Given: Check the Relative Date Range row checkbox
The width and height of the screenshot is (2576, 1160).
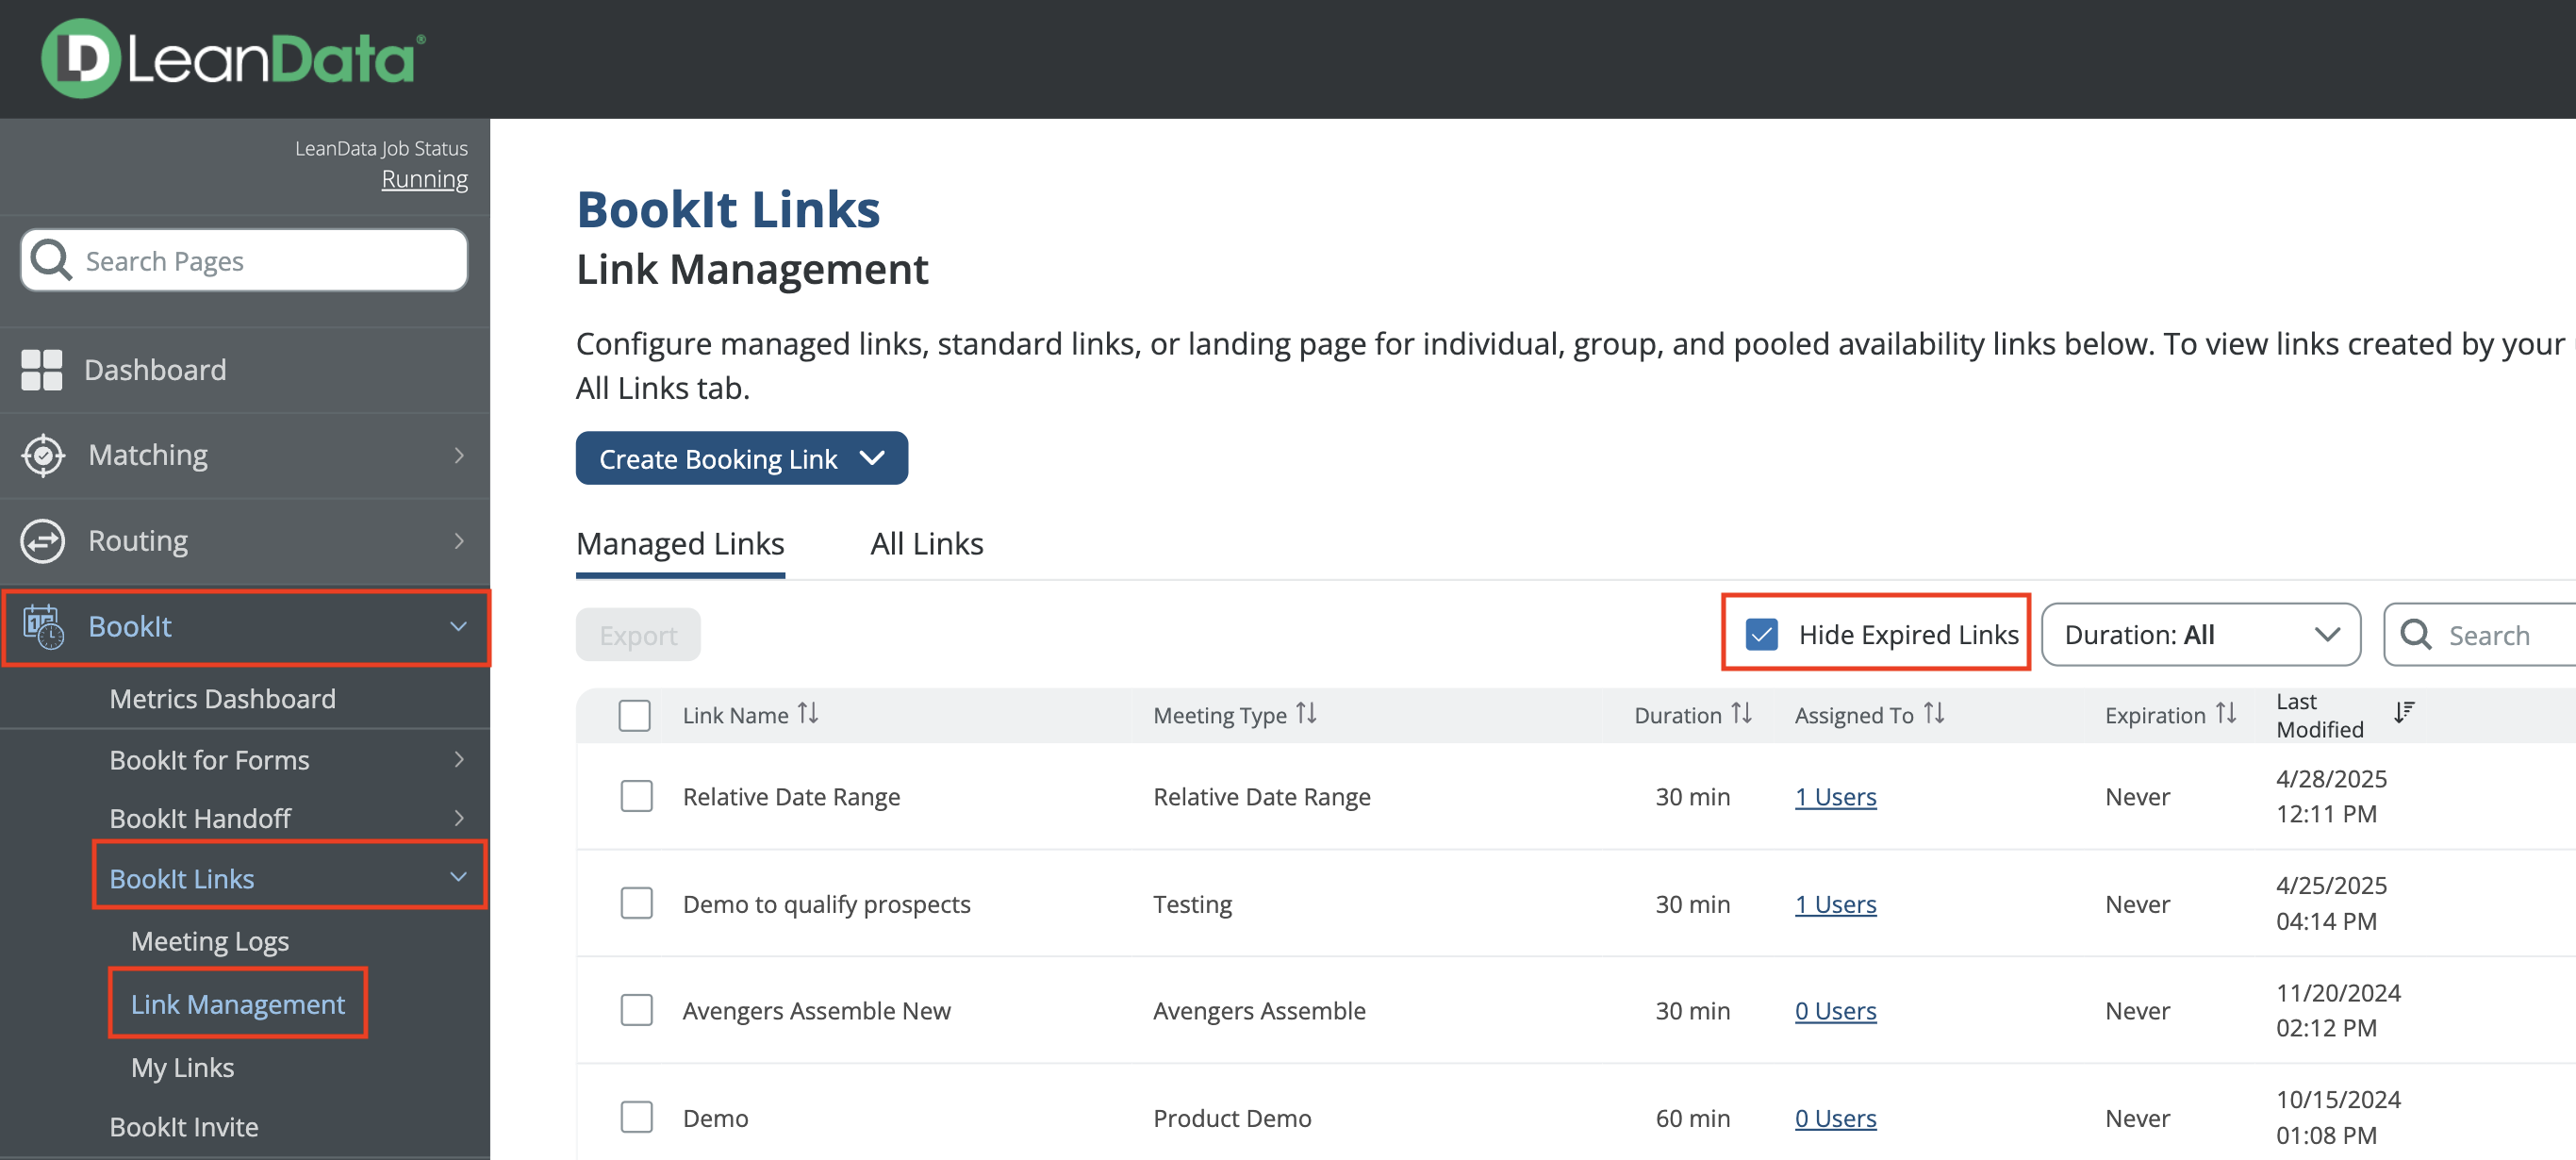Looking at the screenshot, I should (x=636, y=797).
